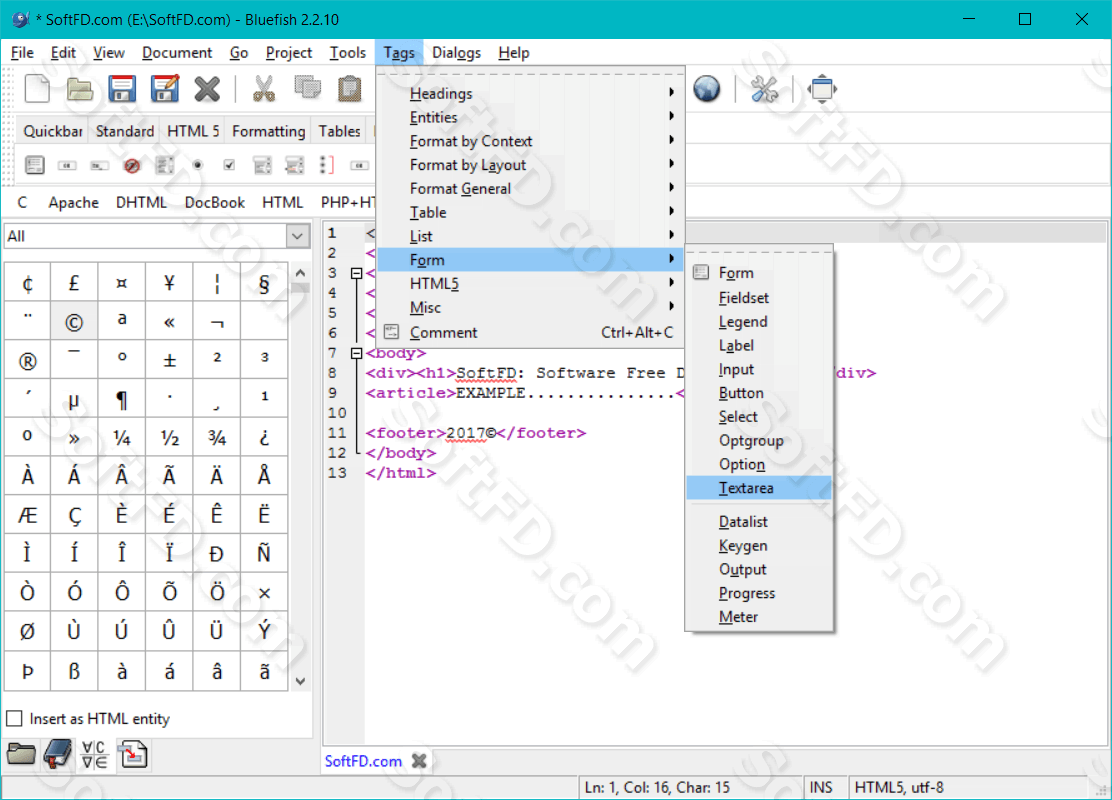The height and width of the screenshot is (800, 1112).
Task: Expand the Headings submenu
Action: 530,93
